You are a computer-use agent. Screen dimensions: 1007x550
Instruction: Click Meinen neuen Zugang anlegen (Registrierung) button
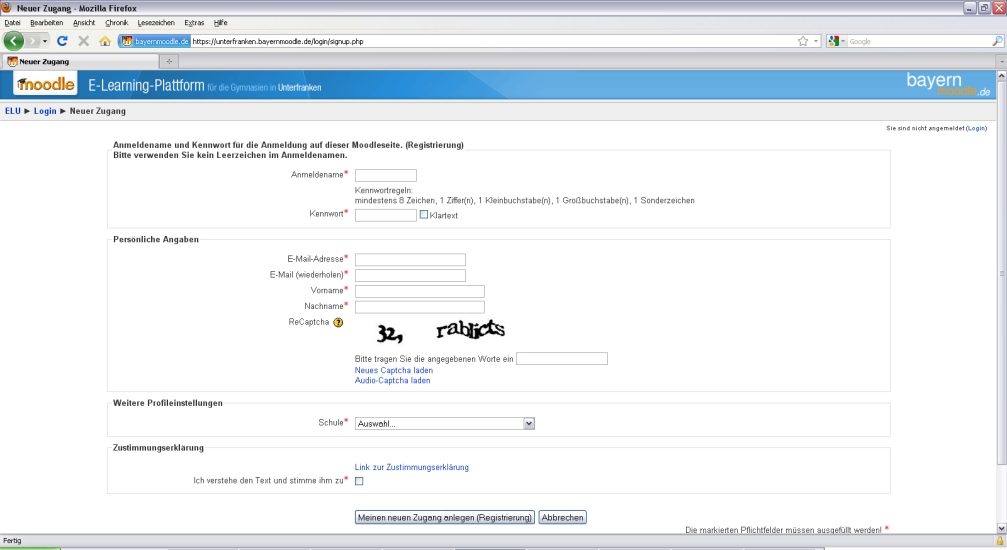click(x=444, y=517)
